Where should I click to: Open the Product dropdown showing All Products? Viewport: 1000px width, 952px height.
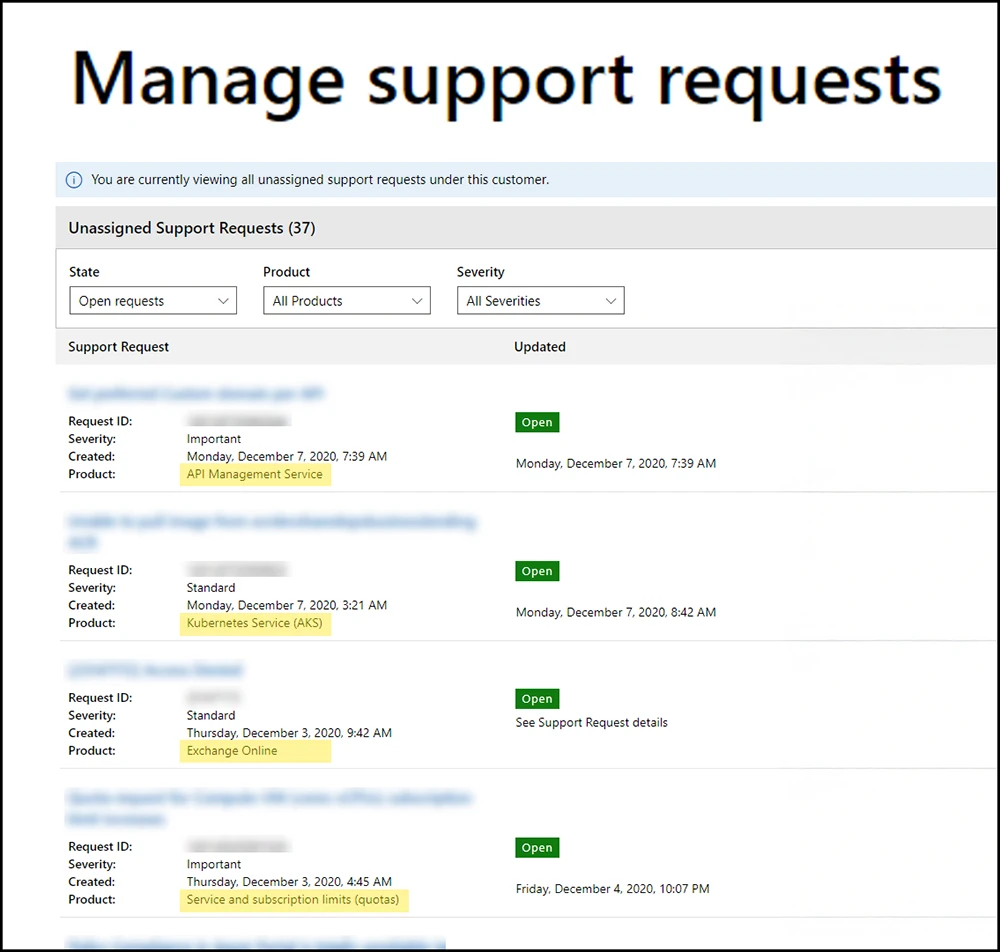(x=347, y=300)
